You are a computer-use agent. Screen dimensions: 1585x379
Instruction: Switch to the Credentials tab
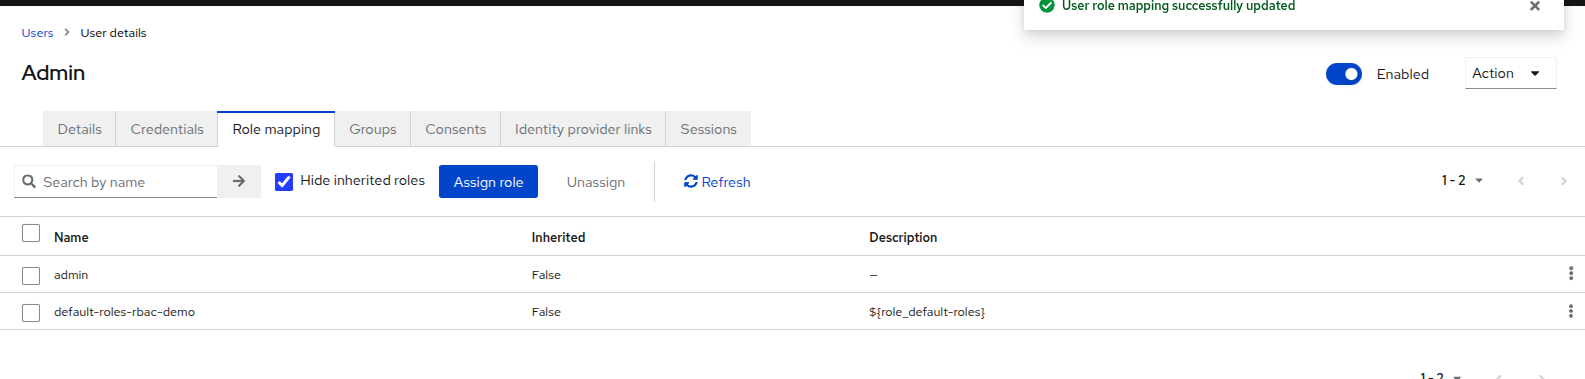[167, 129]
